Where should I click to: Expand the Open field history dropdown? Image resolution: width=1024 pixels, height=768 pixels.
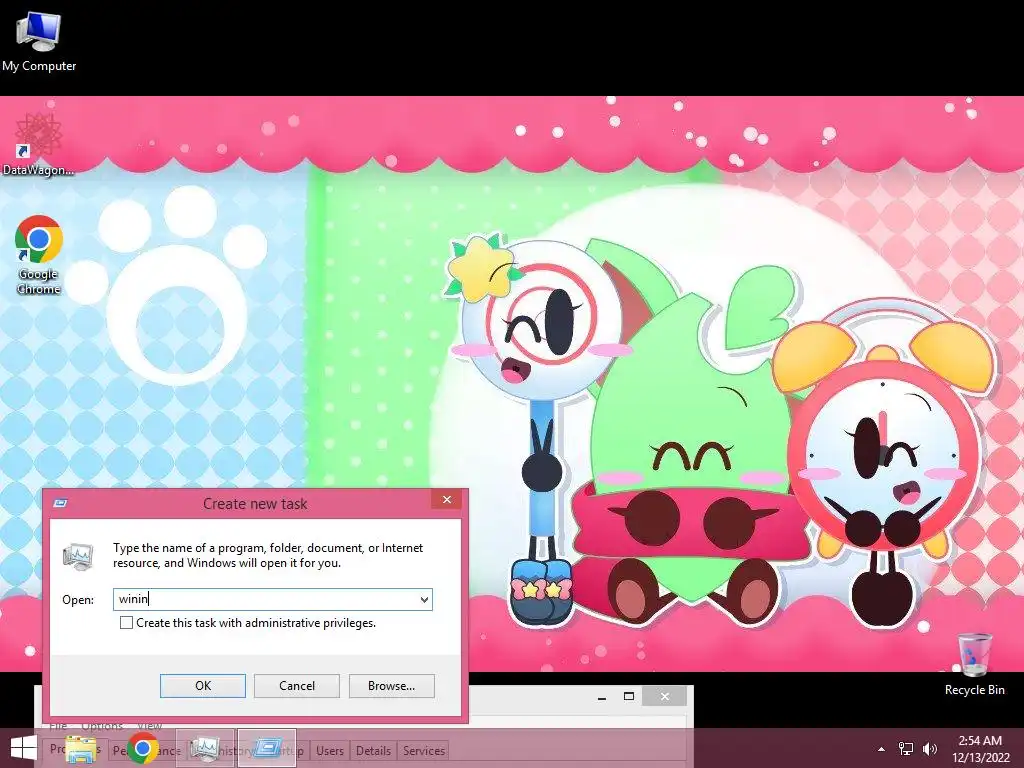[x=424, y=600]
